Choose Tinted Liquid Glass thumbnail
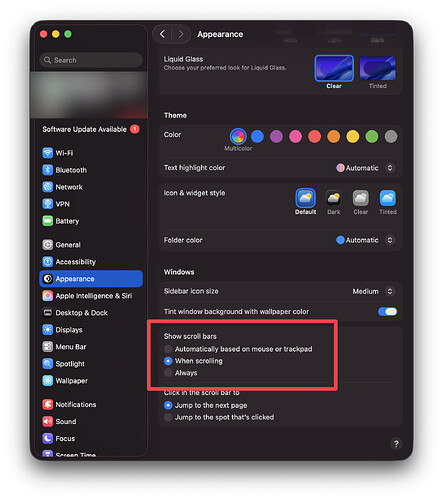The height and width of the screenshot is (500, 443). (378, 68)
